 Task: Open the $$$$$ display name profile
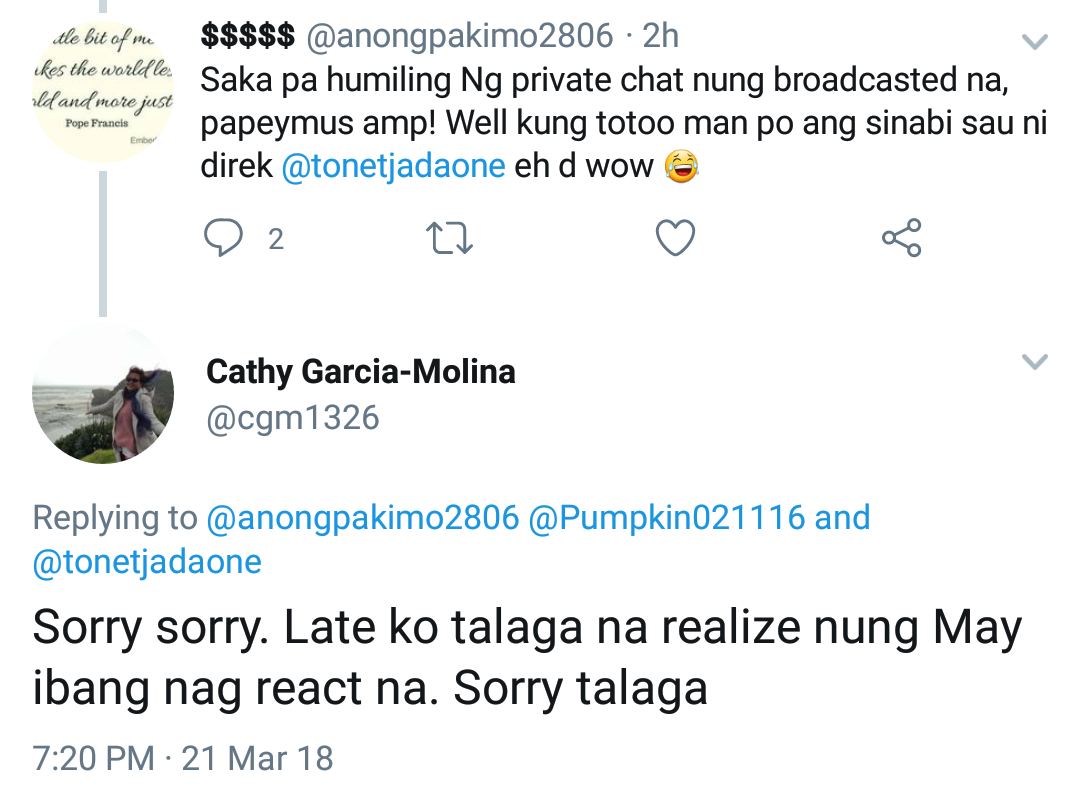[x=247, y=36]
